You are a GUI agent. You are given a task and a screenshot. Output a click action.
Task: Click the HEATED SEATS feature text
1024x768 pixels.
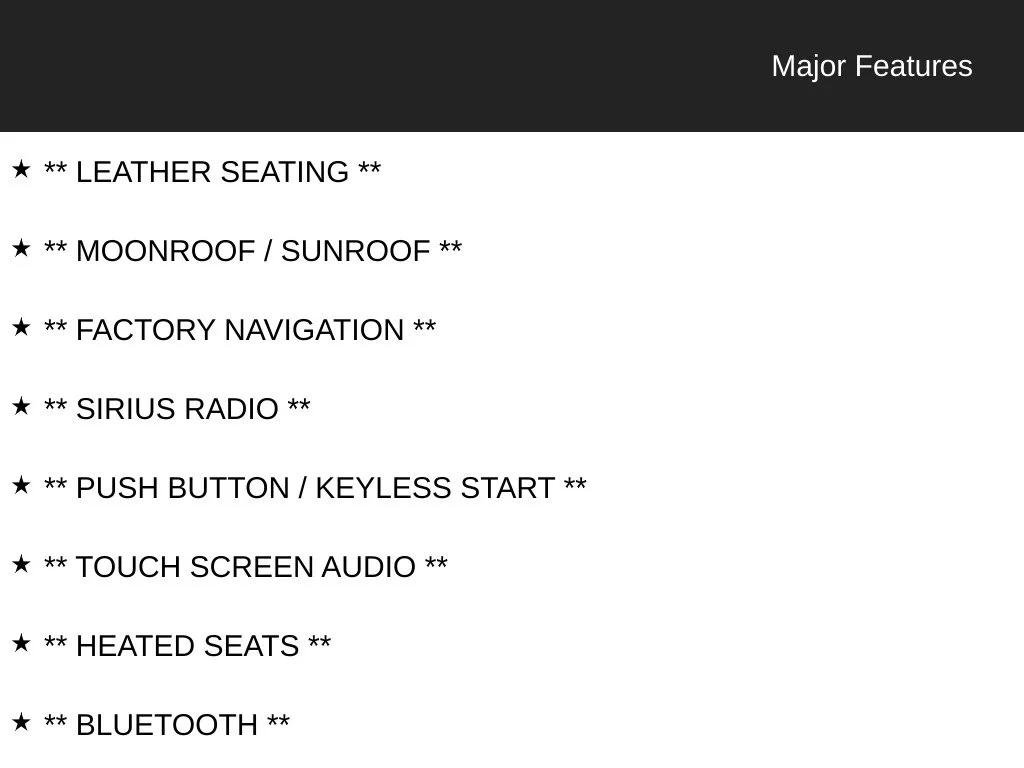pyautogui.click(x=187, y=647)
